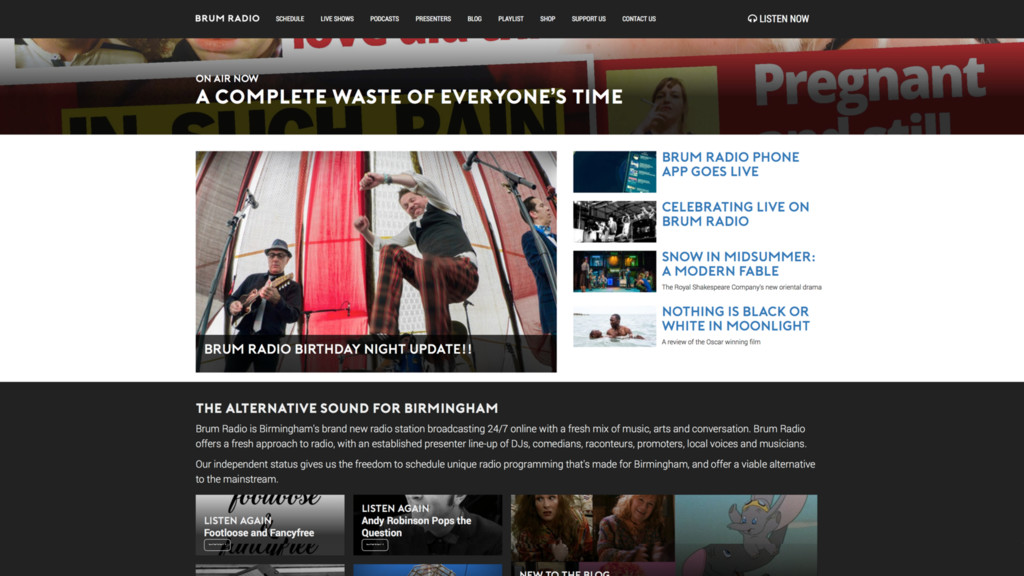Go to the BRUM RADIO home logo
This screenshot has height=576, width=1024.
pyautogui.click(x=227, y=18)
